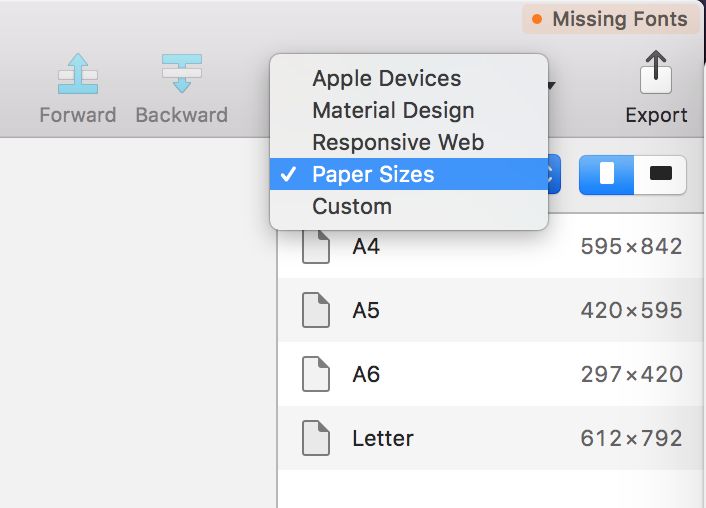Click the orange Missing Fonts dot
Screen dimensions: 706x508
pos(538,20)
